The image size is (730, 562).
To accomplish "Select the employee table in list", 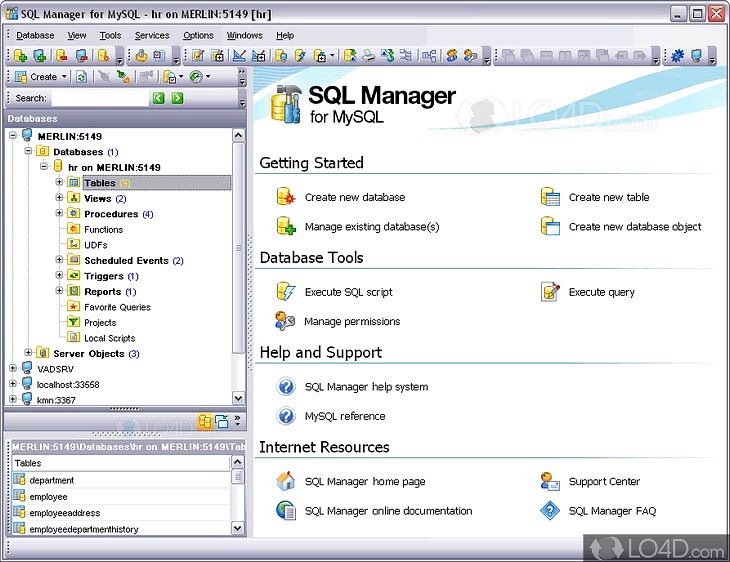I will point(48,496).
